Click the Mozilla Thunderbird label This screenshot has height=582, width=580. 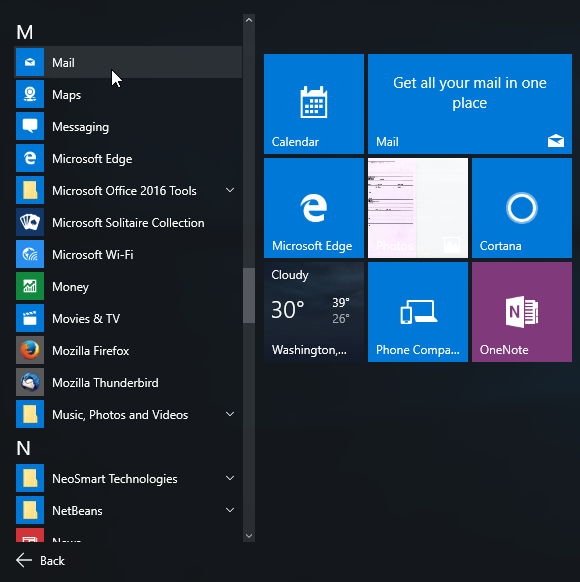pyautogui.click(x=105, y=383)
